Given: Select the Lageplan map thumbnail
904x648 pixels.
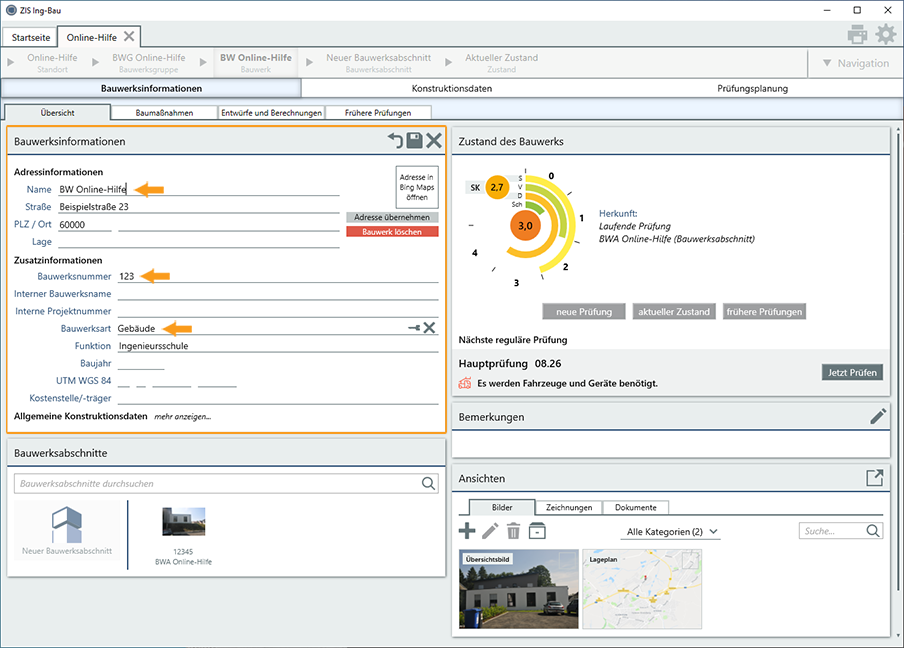Looking at the screenshot, I should pyautogui.click(x=642, y=588).
